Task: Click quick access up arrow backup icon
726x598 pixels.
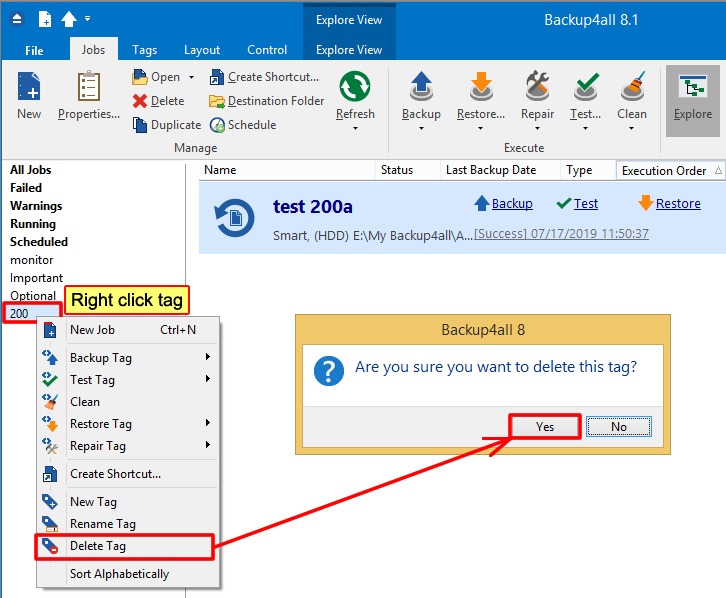Action: pyautogui.click(x=69, y=19)
